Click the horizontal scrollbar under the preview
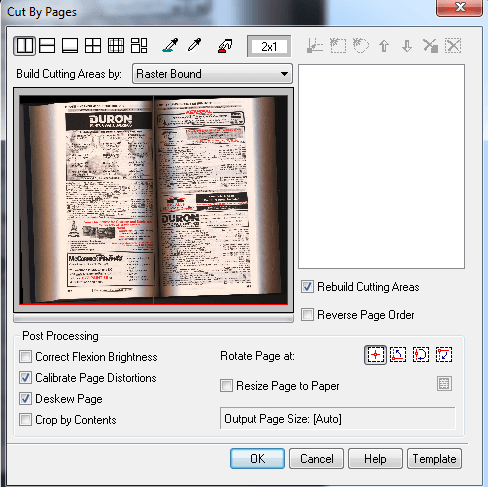 [153, 319]
